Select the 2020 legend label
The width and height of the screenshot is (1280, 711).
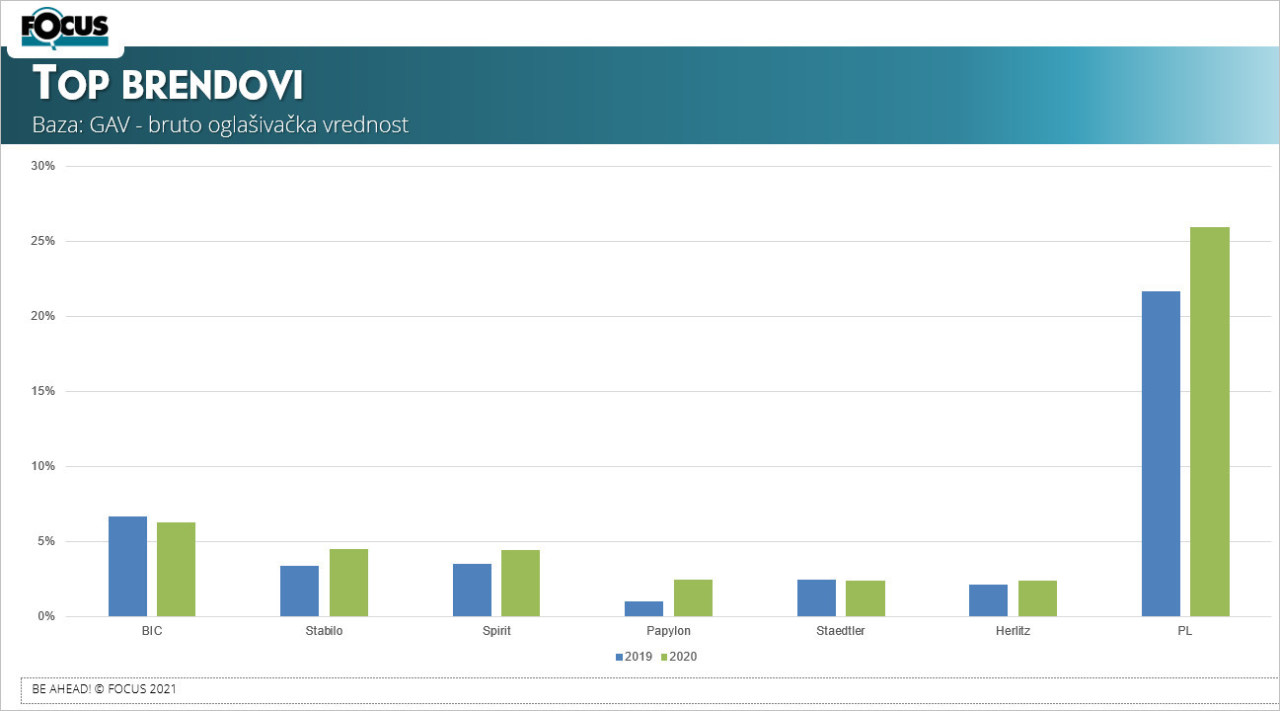click(x=684, y=657)
